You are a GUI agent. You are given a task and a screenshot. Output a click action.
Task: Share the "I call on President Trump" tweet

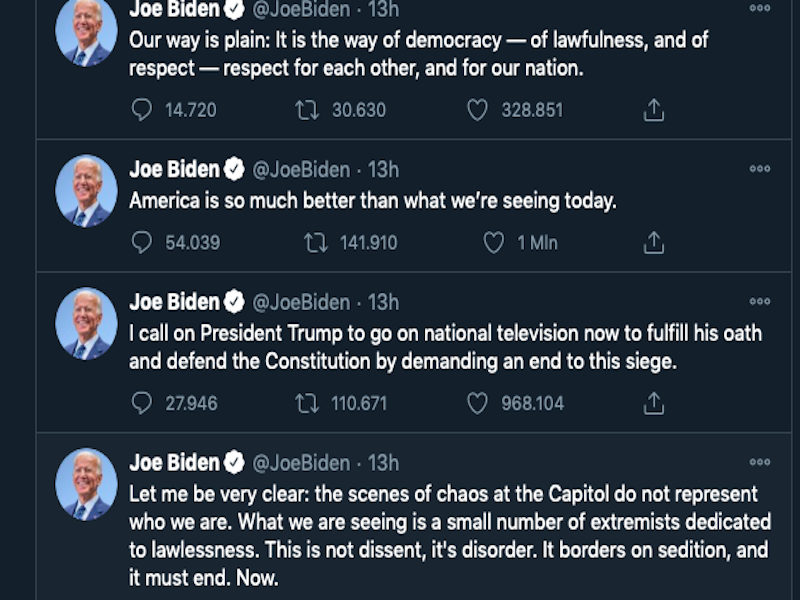[654, 403]
